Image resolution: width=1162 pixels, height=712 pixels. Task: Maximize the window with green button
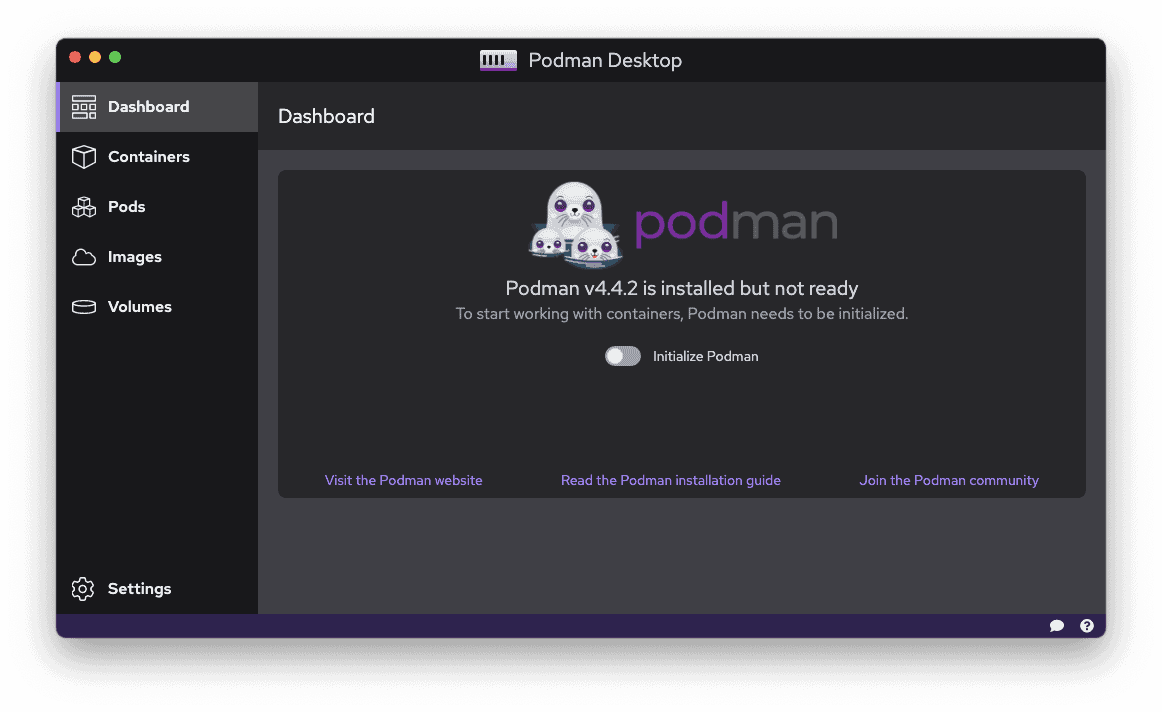point(115,58)
